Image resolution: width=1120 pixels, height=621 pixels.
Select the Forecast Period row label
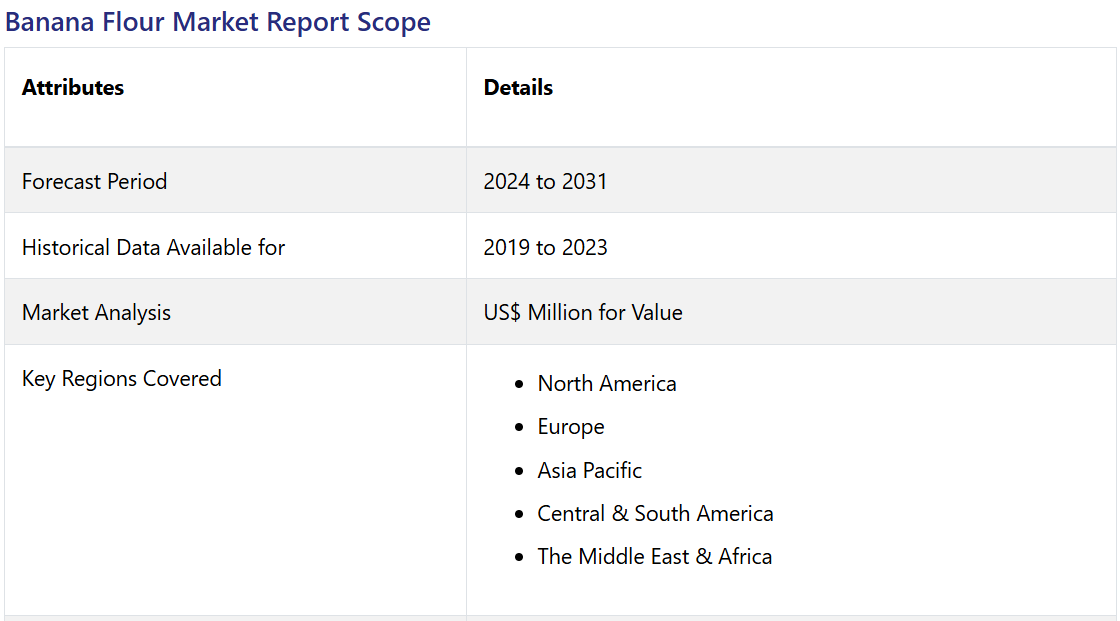(x=94, y=182)
